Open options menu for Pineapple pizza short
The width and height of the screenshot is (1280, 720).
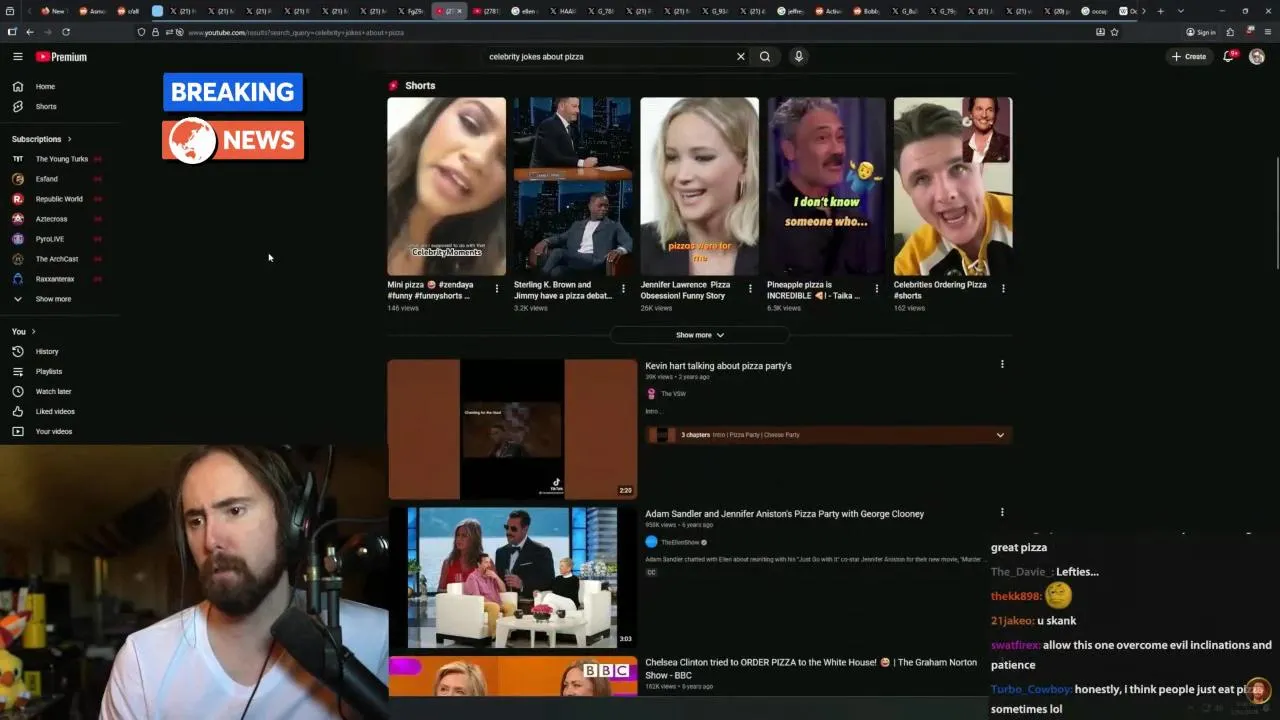877,288
